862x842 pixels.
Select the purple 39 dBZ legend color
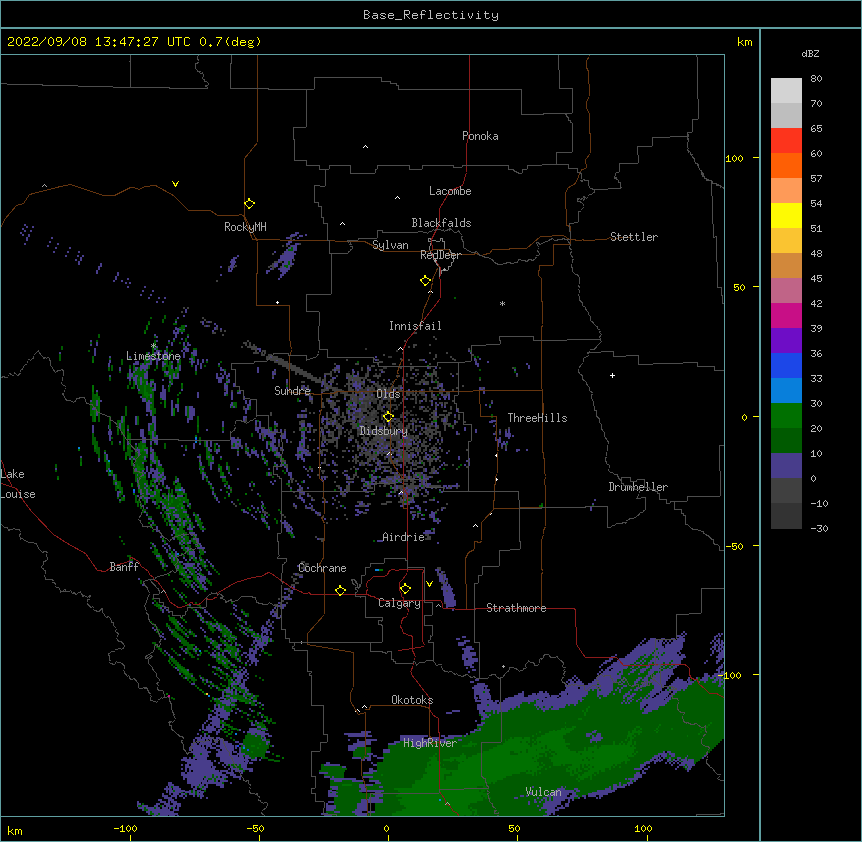pyautogui.click(x=786, y=340)
